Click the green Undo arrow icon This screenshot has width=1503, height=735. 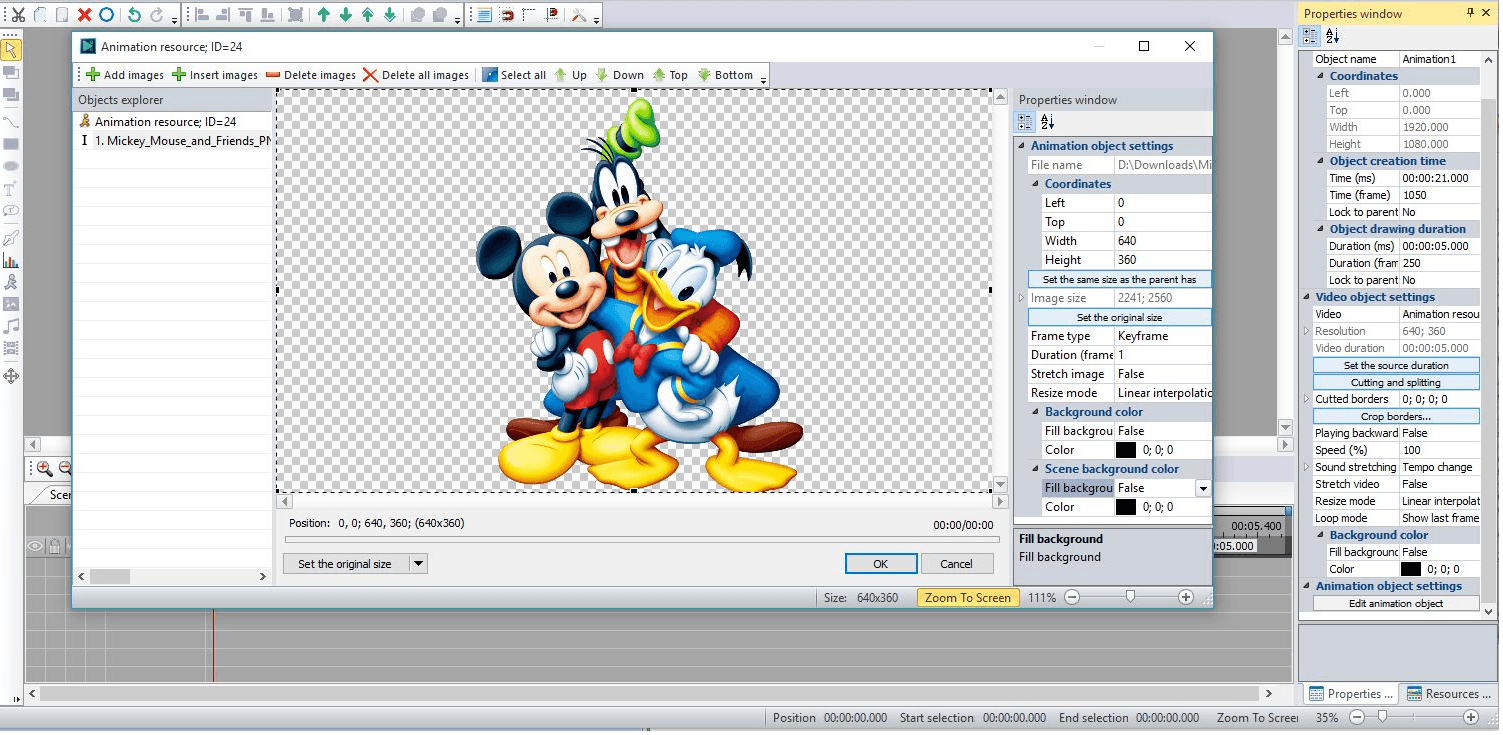coord(135,15)
